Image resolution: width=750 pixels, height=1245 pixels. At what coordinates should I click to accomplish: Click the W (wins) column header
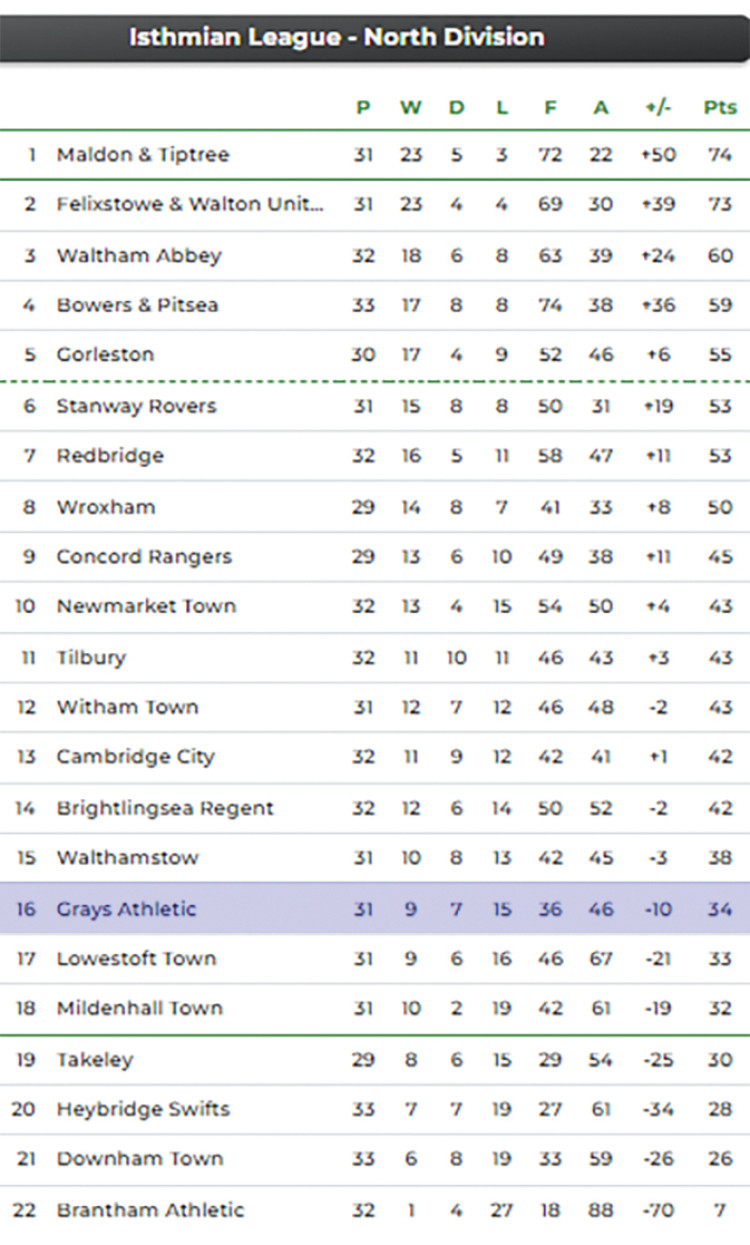point(411,108)
